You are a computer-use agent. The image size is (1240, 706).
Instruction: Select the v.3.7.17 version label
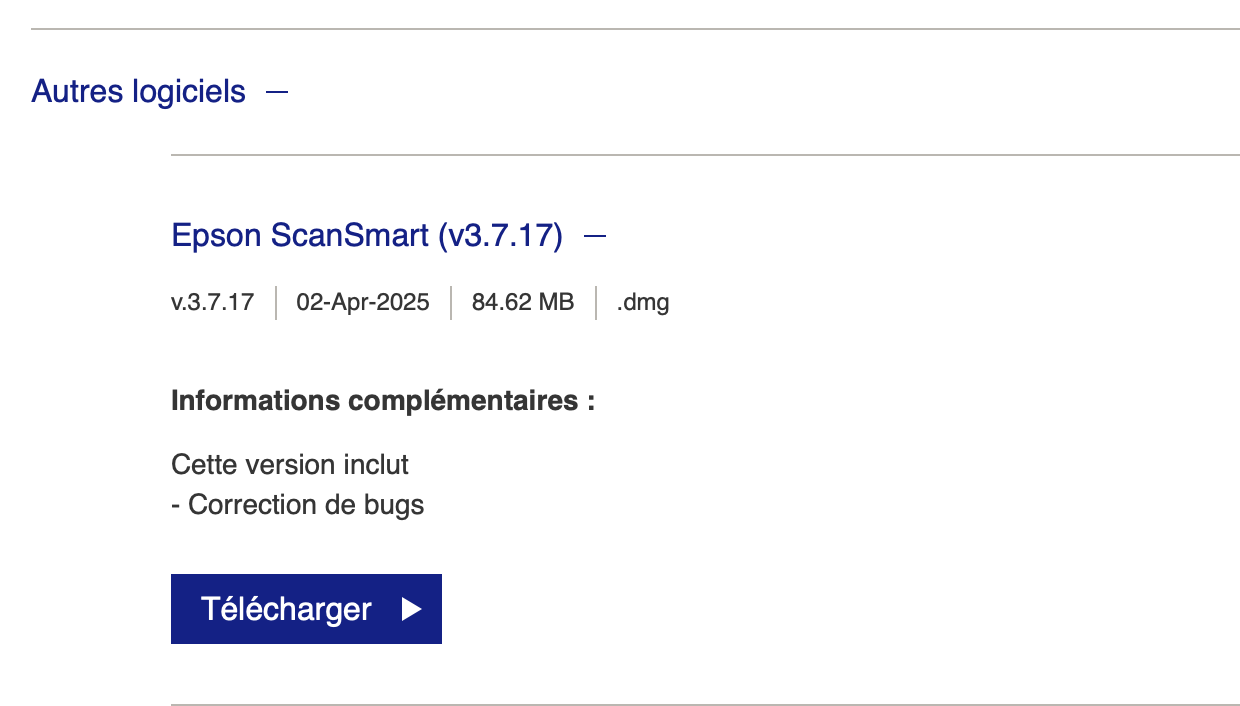pyautogui.click(x=212, y=302)
